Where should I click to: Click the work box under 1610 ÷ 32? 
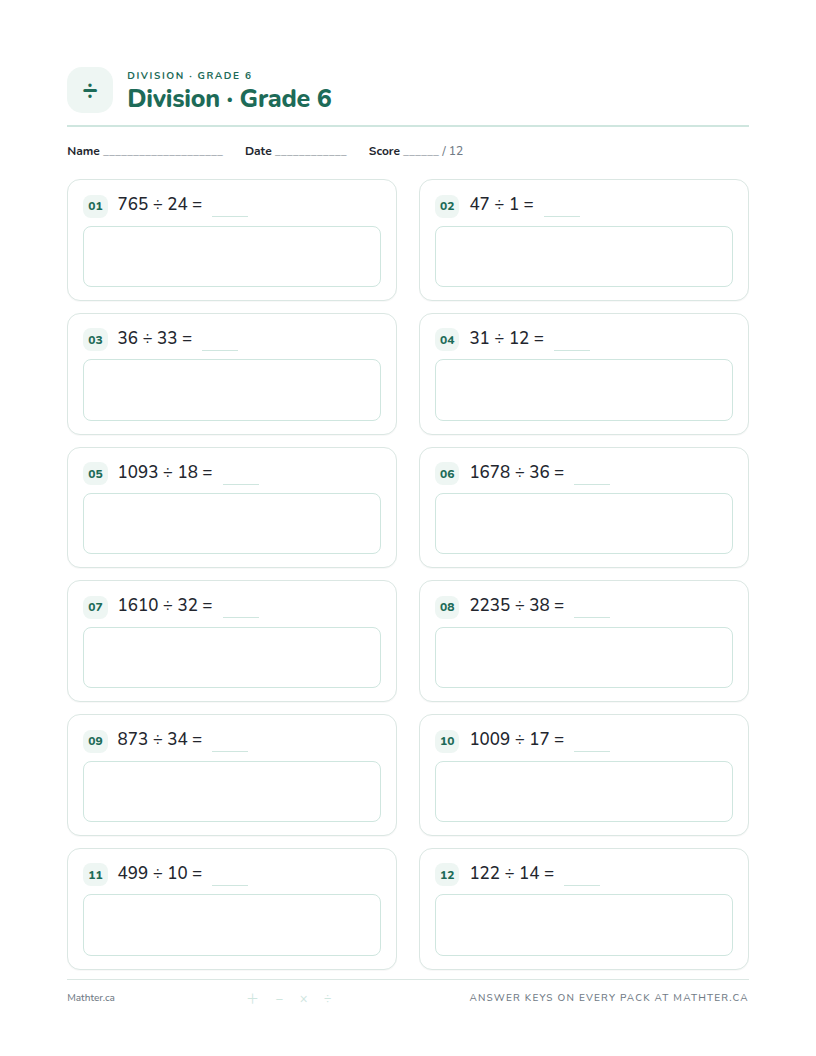[232, 658]
